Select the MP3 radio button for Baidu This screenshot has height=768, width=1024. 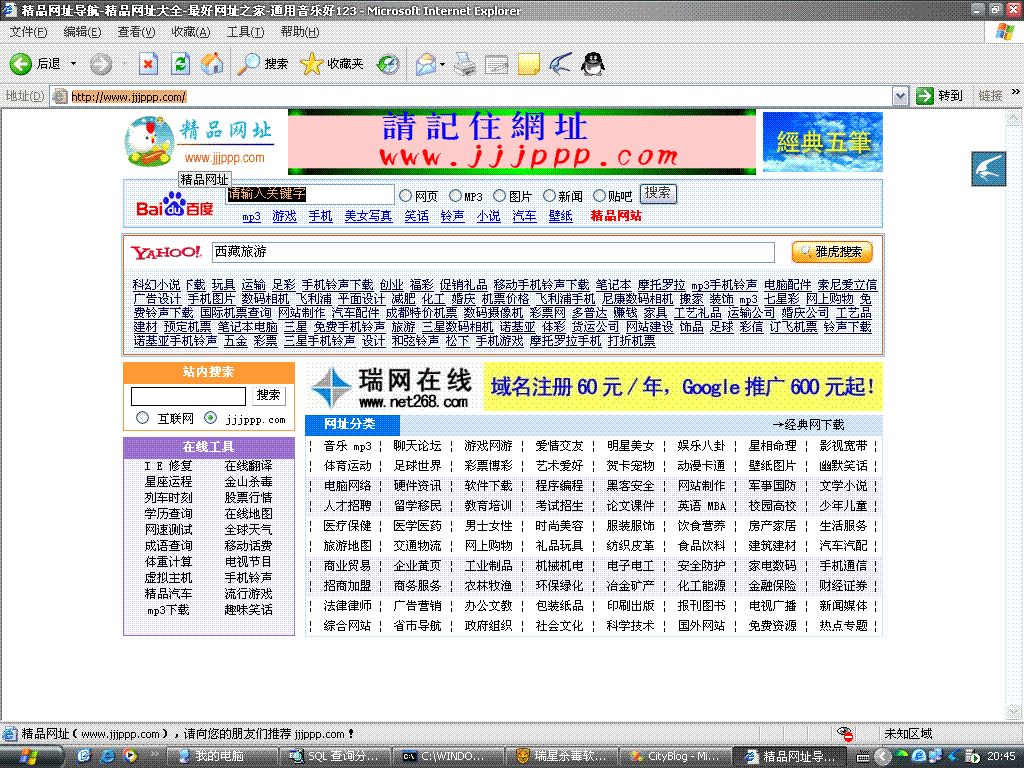456,196
